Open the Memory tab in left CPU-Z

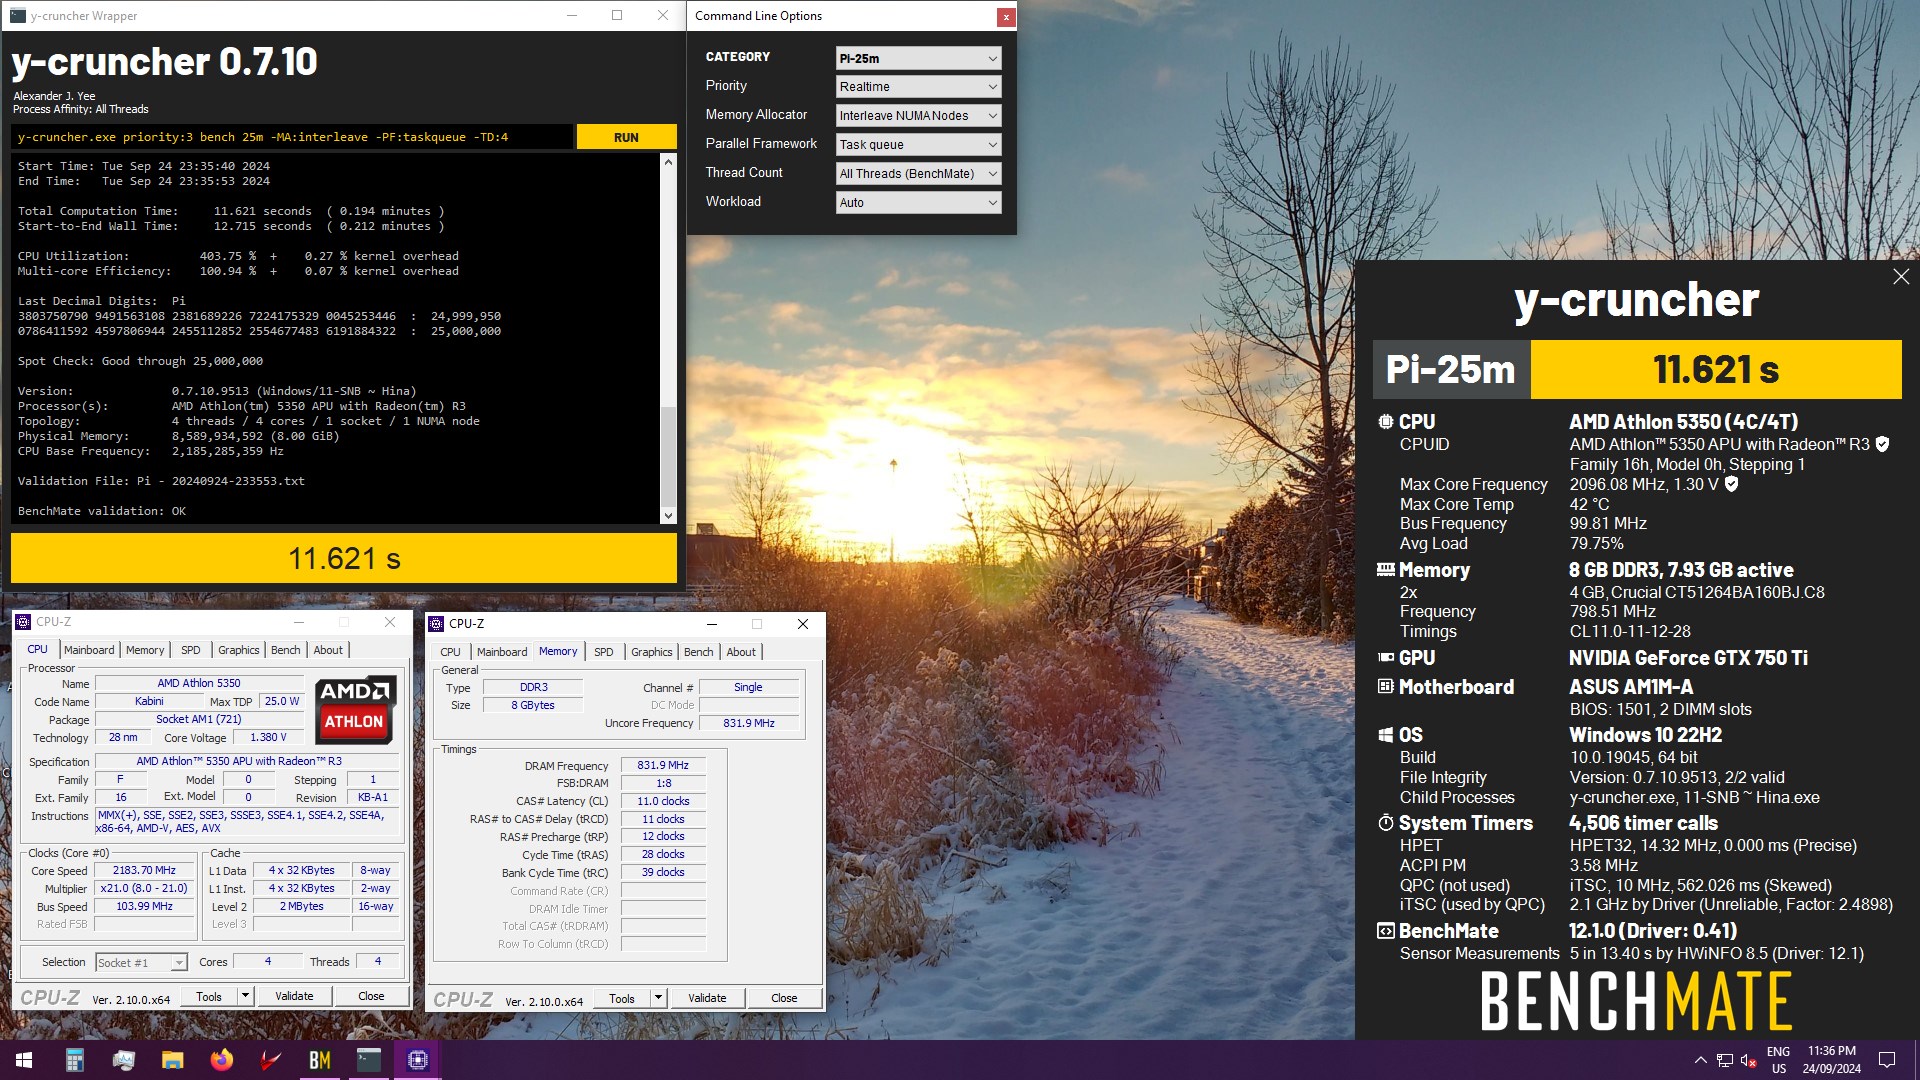[145, 650]
